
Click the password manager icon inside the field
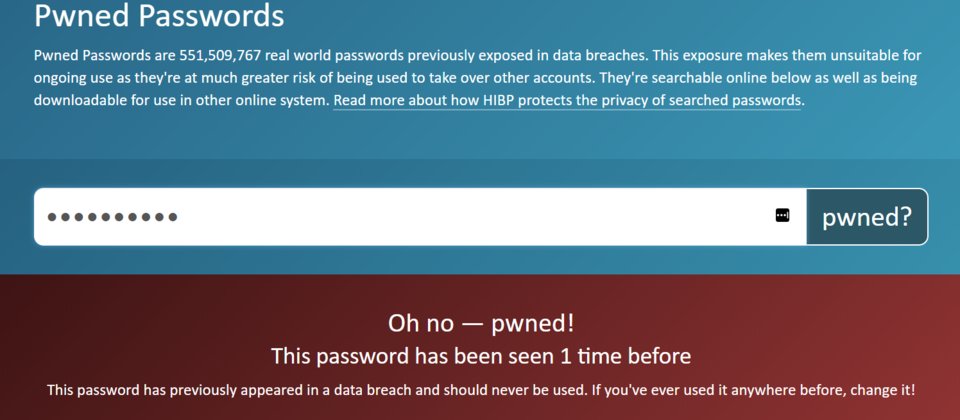pos(782,215)
